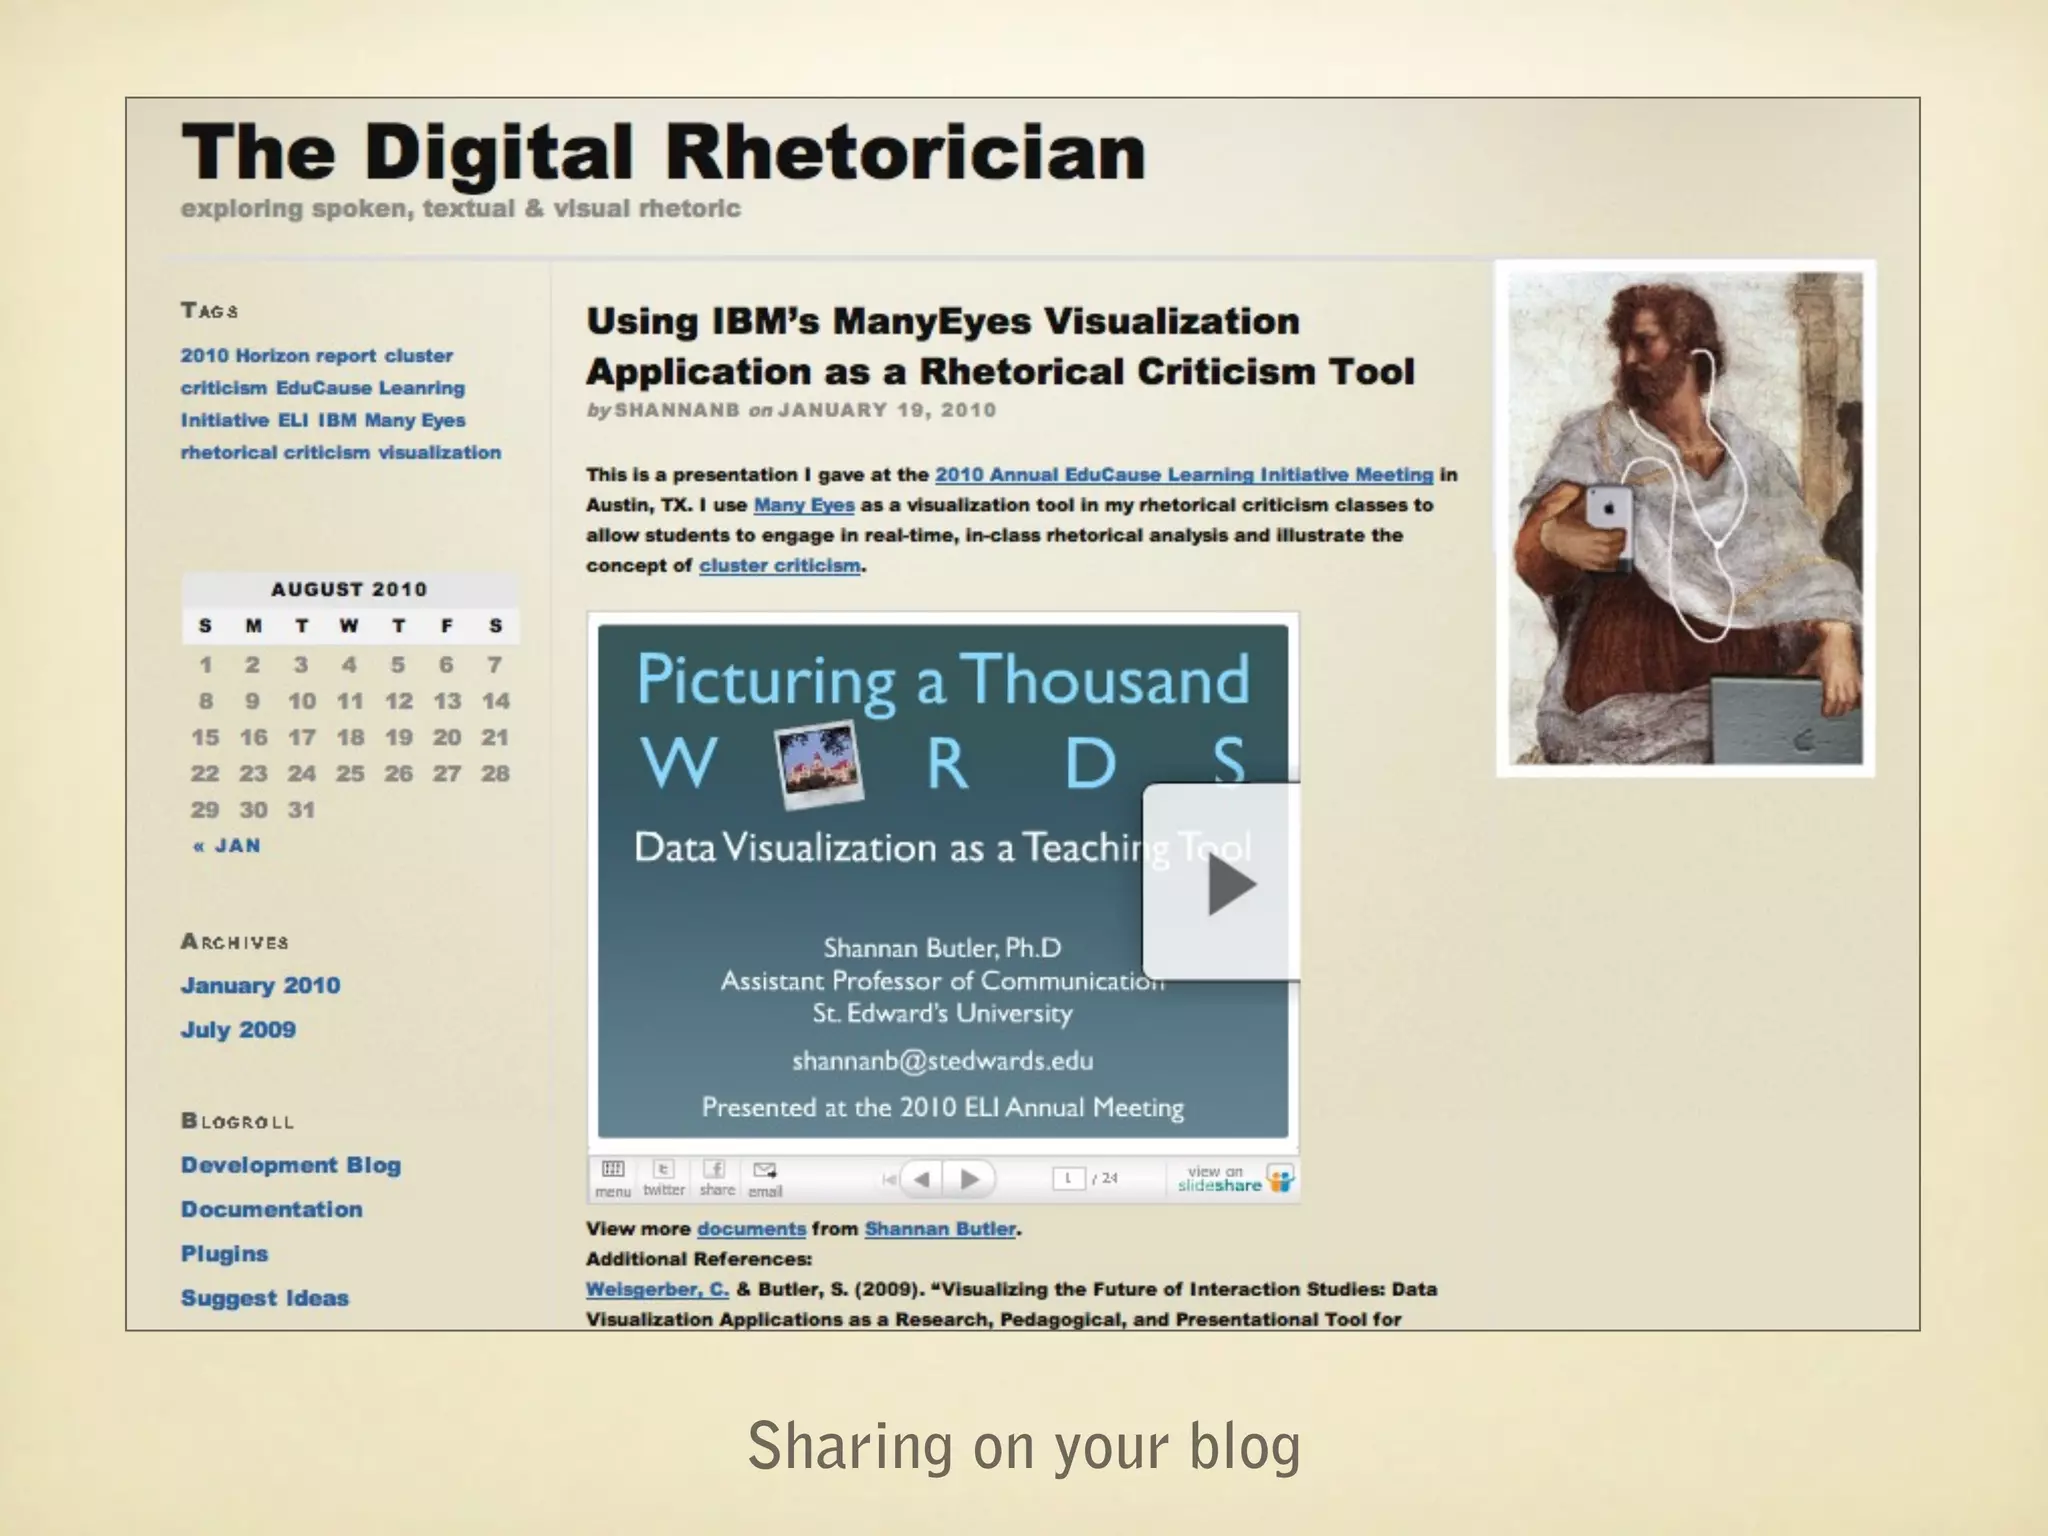
Task: Select the EduCause Leanring Initiative tag
Action: [322, 404]
